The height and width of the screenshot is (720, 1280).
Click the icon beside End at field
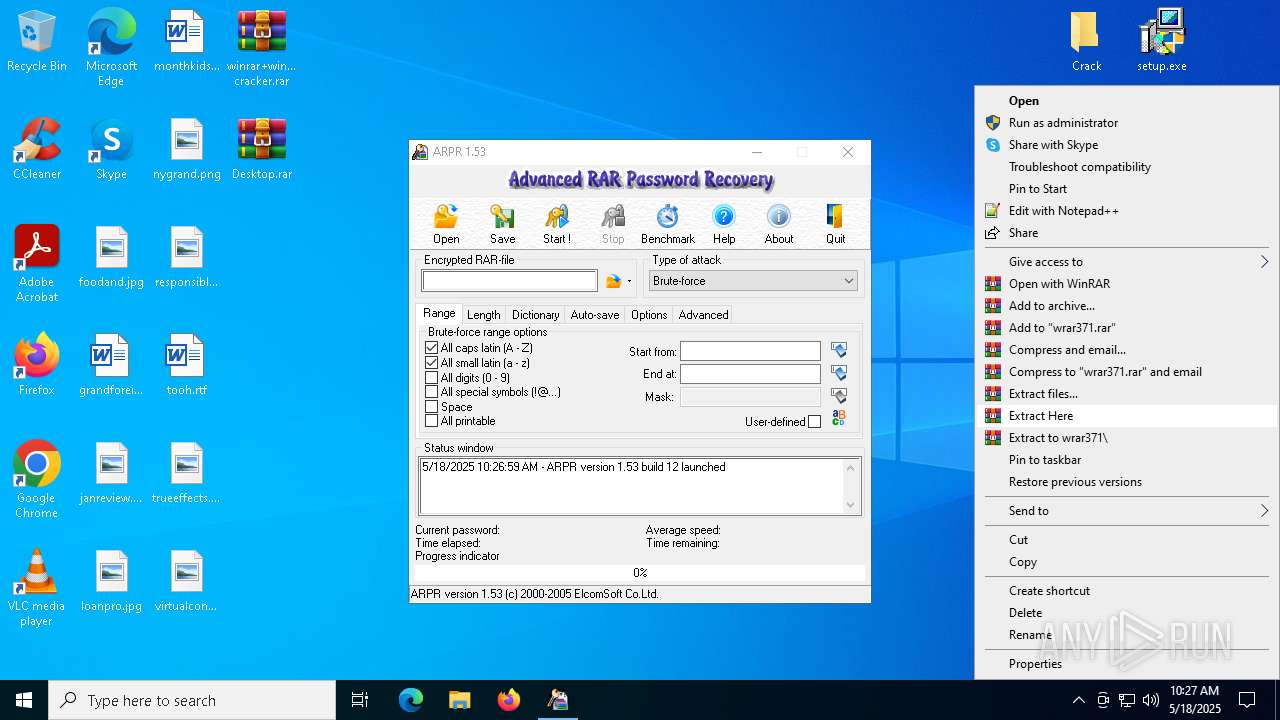[x=839, y=373]
